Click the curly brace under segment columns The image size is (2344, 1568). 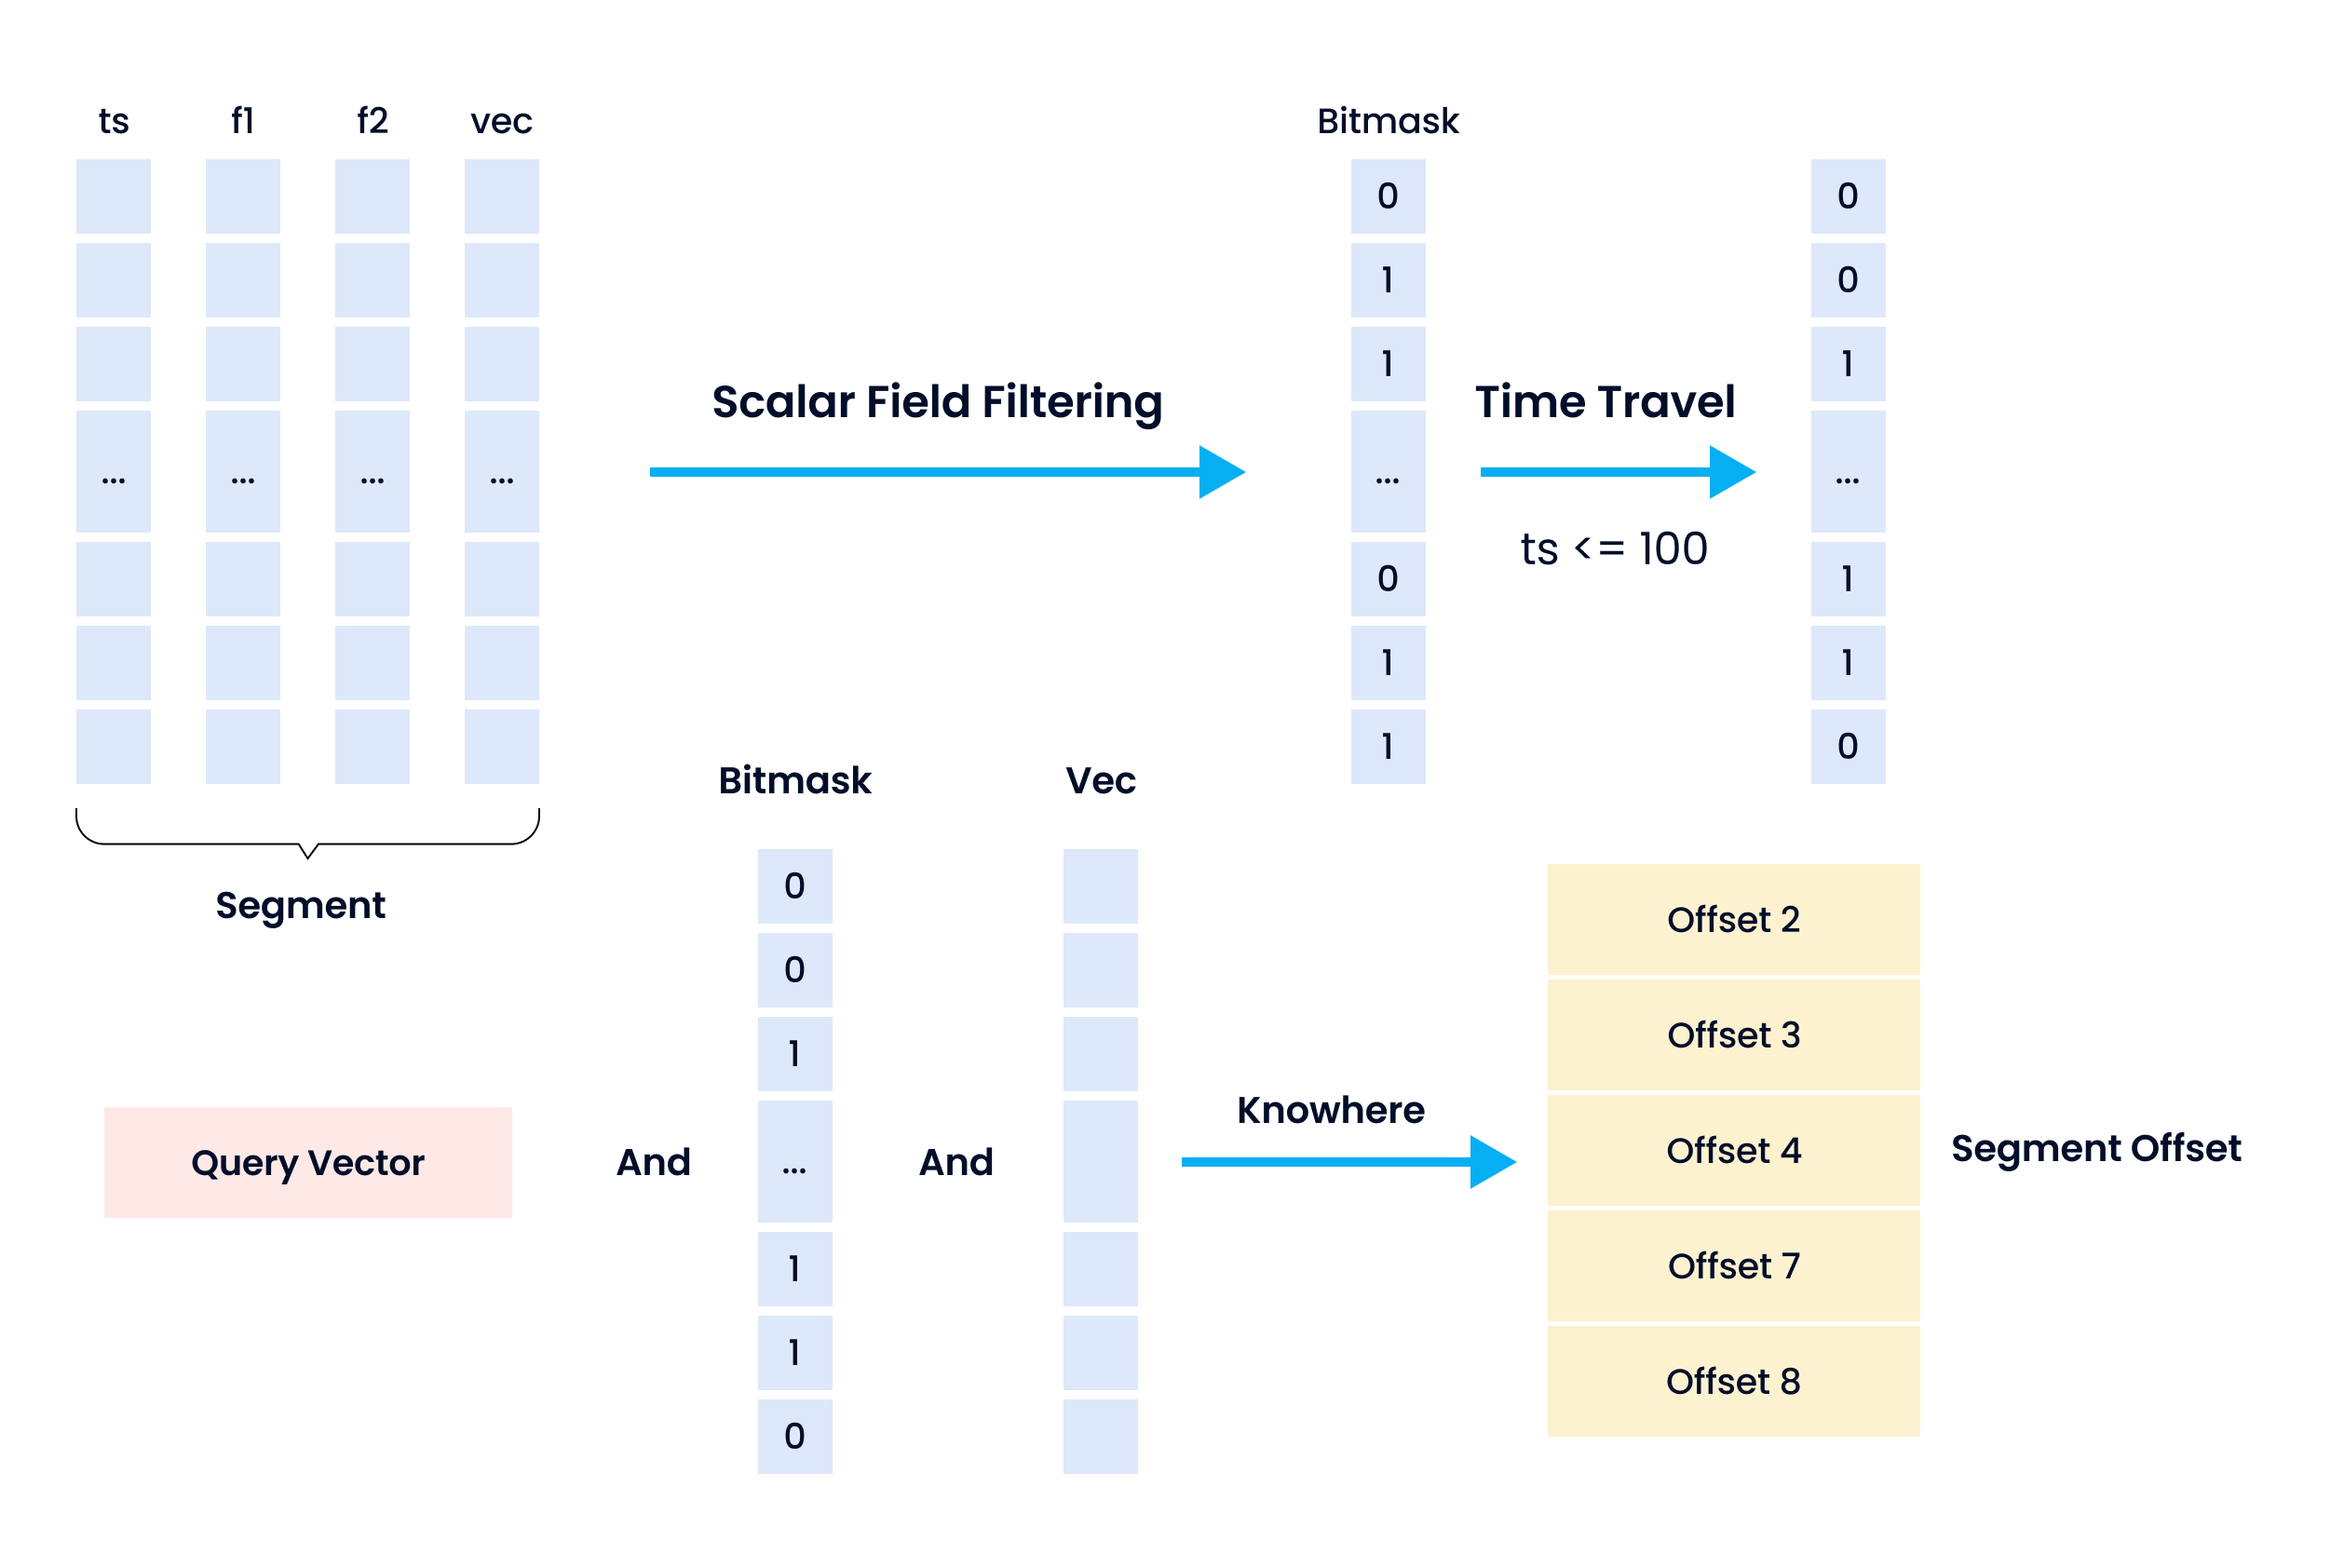click(308, 836)
